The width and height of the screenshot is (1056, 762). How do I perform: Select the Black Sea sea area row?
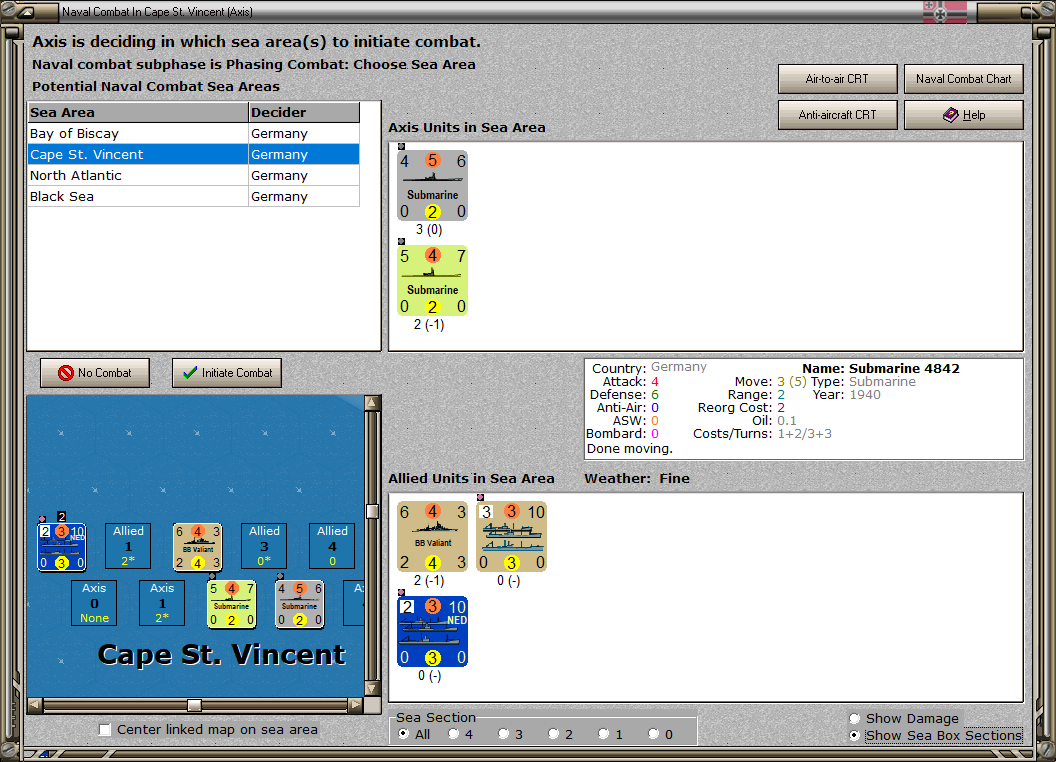tap(194, 196)
